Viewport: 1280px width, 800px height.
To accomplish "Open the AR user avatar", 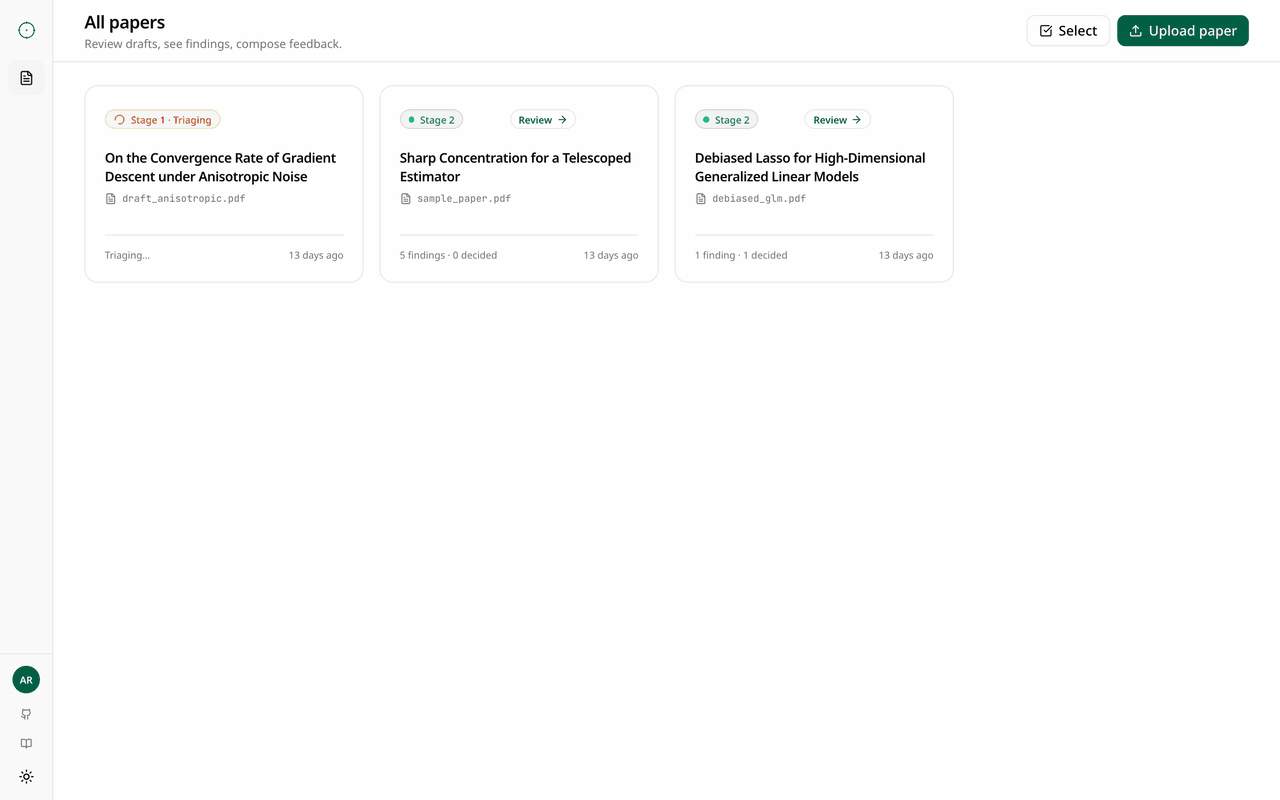I will [x=26, y=680].
